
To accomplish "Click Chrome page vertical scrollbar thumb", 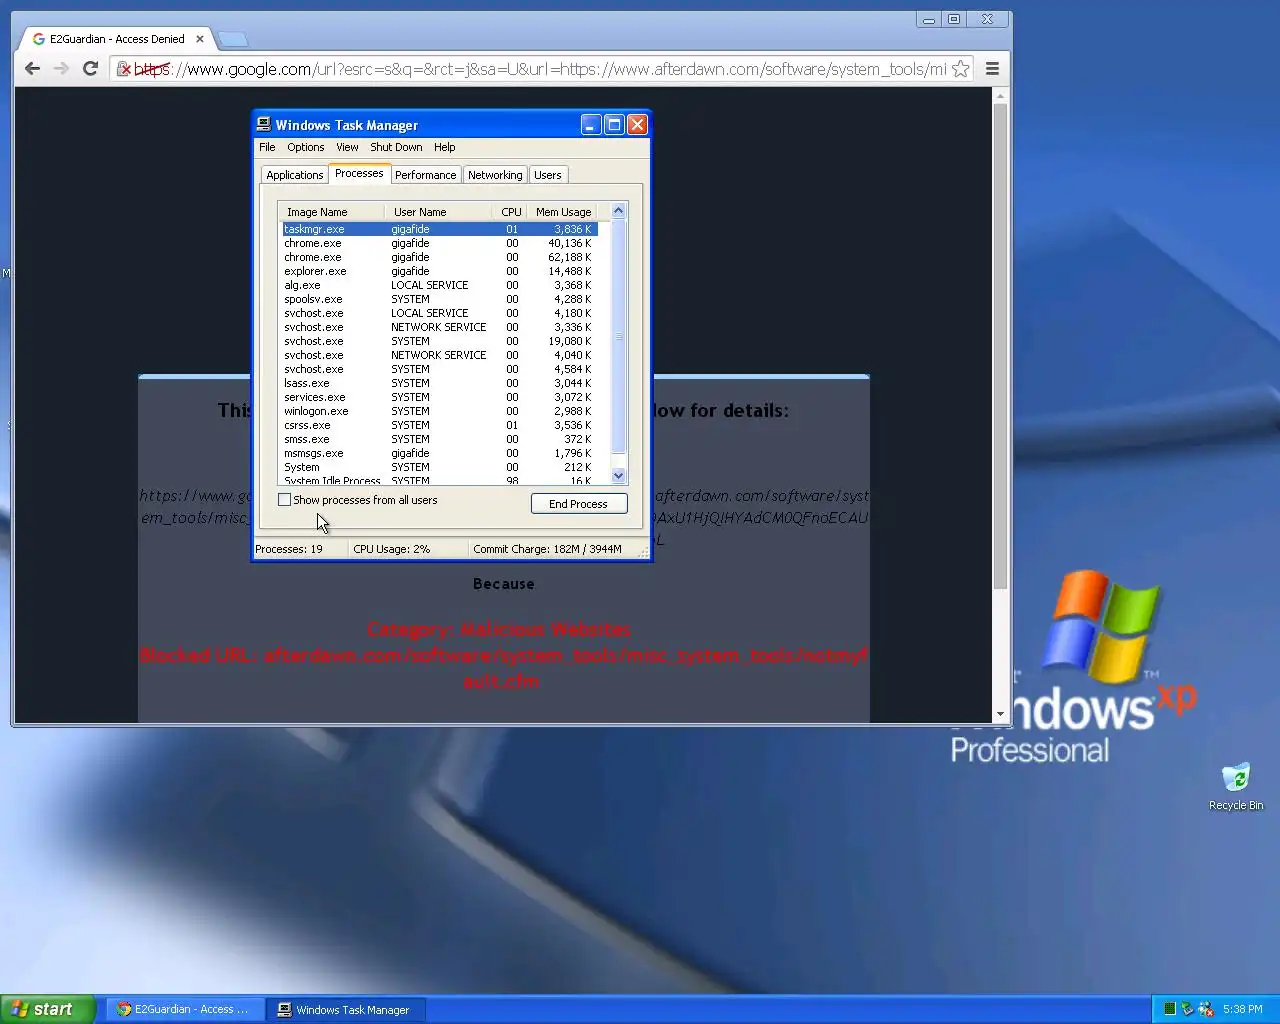I will 1000,346.
